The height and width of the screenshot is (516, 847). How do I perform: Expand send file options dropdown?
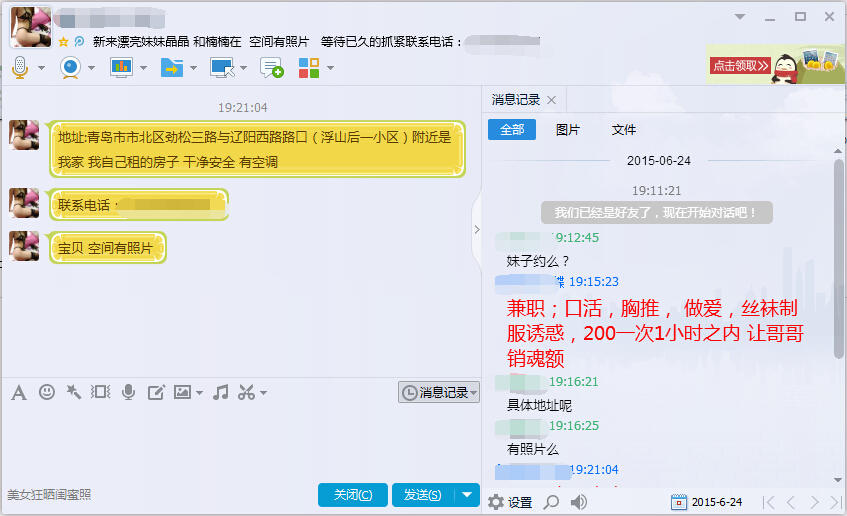[193, 68]
